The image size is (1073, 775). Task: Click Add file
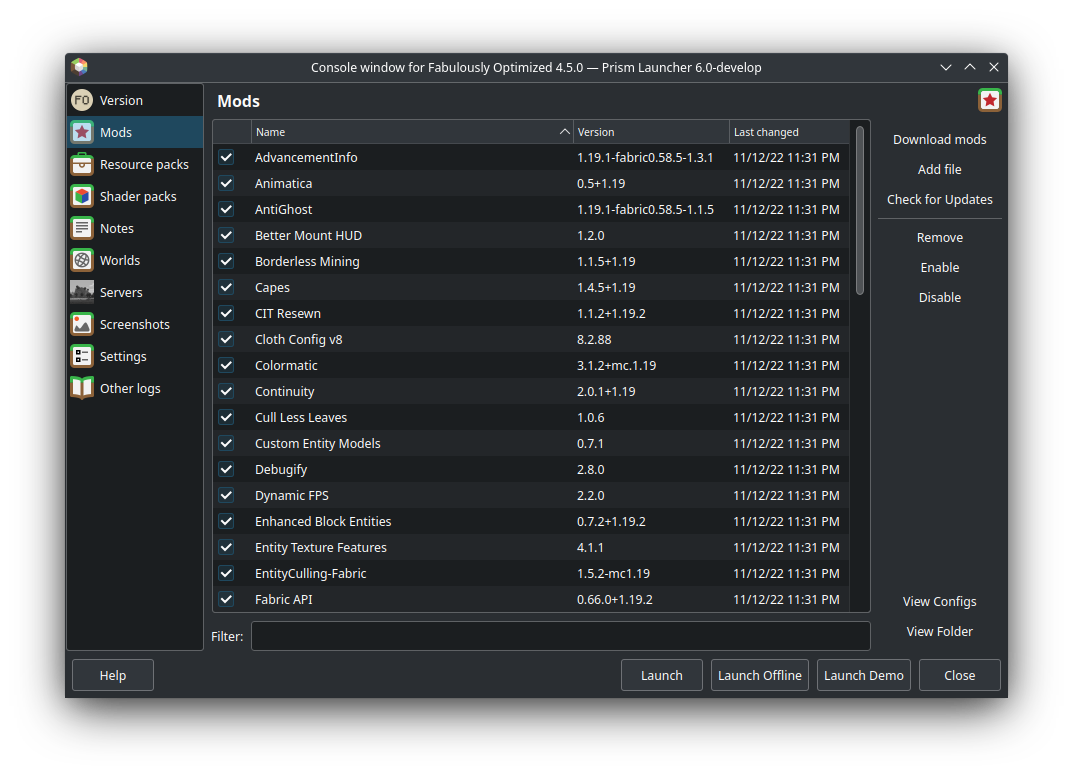pyautogui.click(x=940, y=170)
